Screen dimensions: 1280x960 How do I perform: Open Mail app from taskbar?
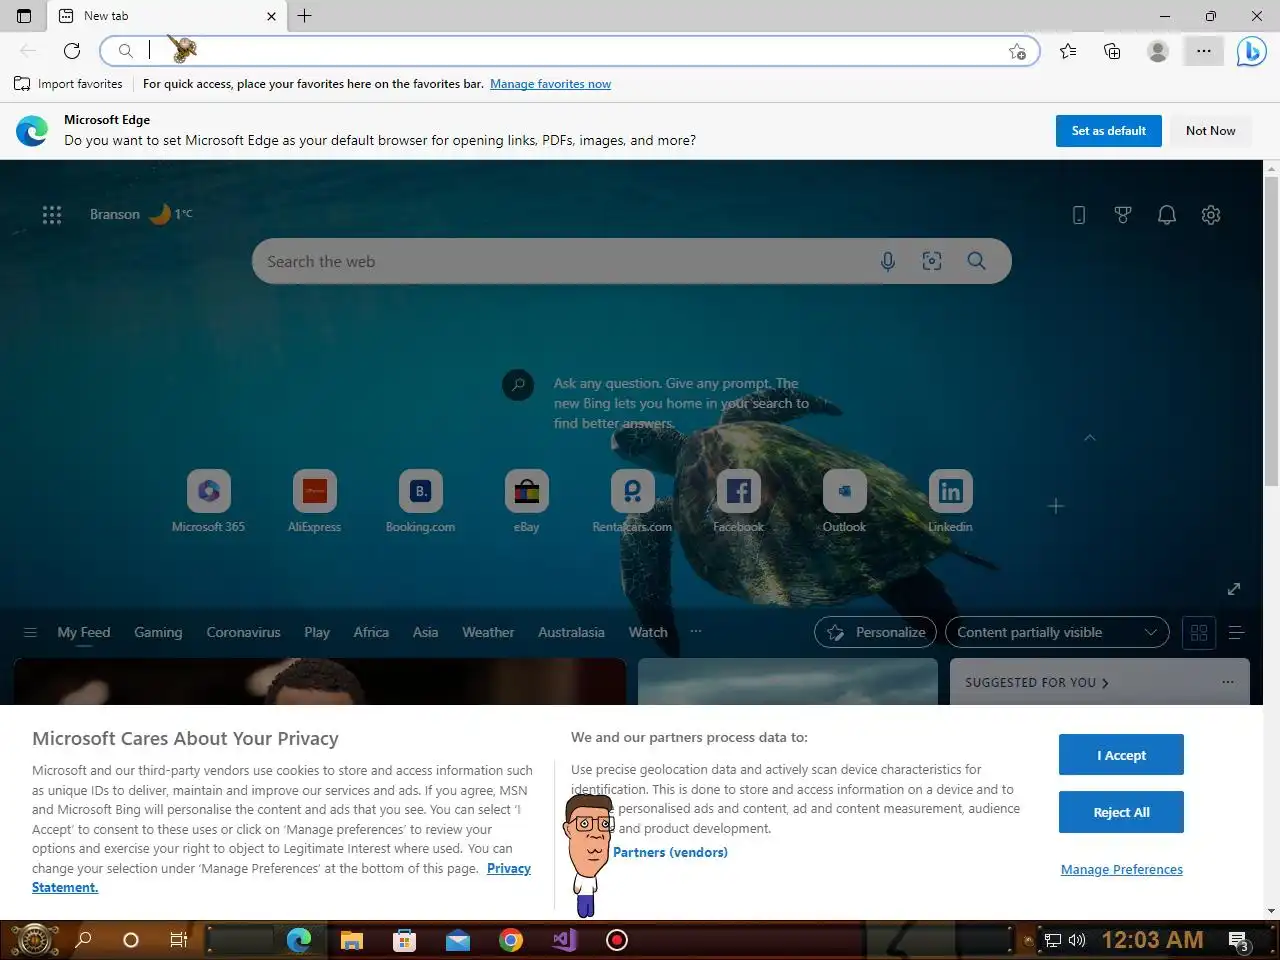[x=458, y=940]
